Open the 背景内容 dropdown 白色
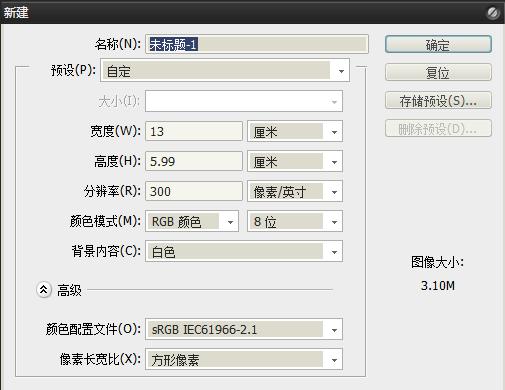 [x=244, y=251]
